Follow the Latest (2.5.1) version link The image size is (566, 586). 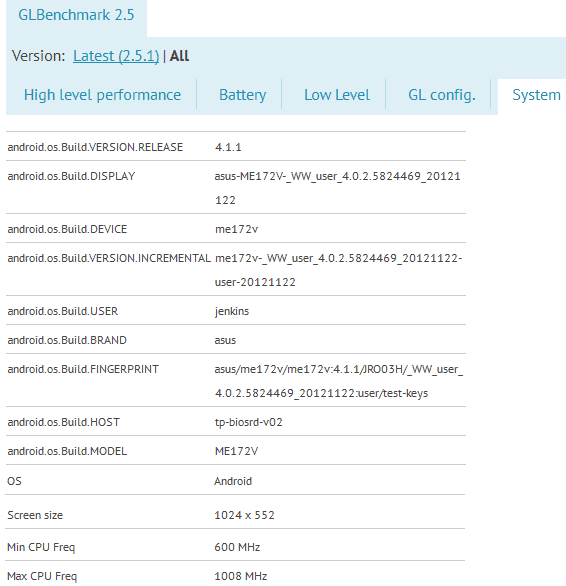(x=116, y=56)
